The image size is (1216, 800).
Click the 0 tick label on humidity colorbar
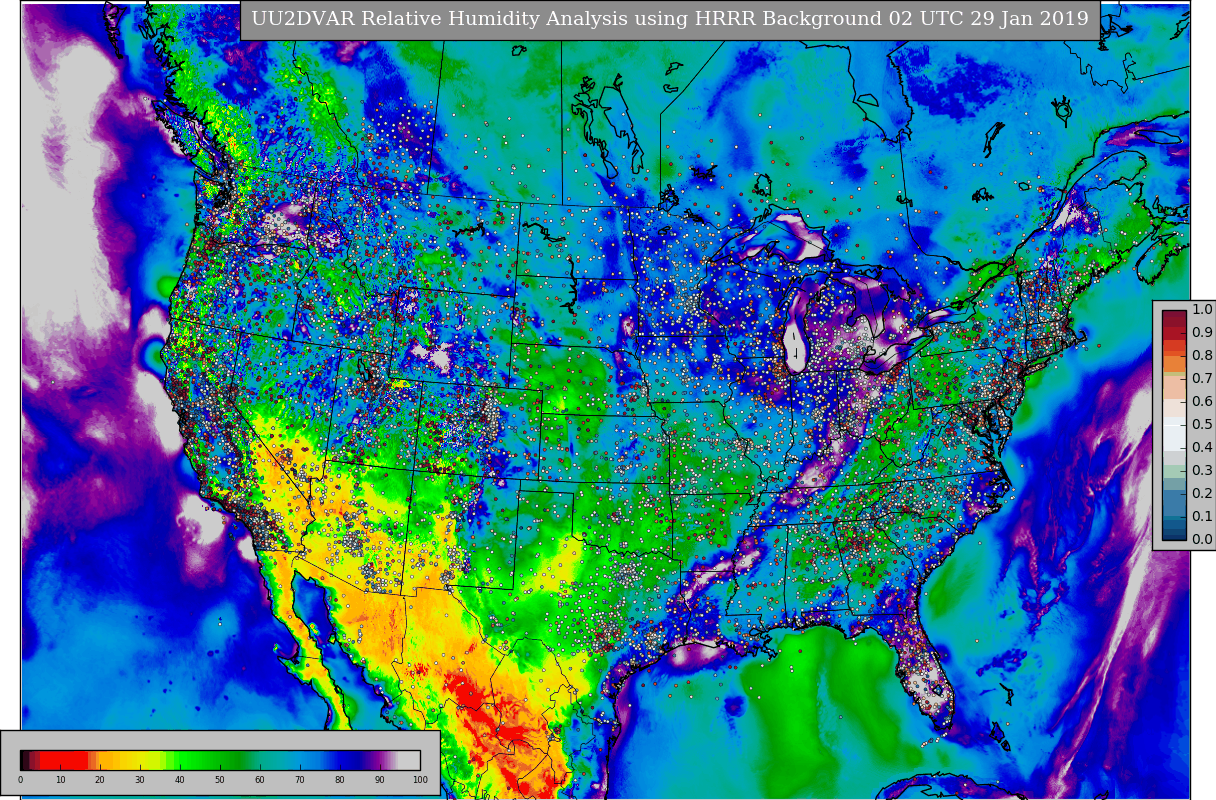coord(20,780)
